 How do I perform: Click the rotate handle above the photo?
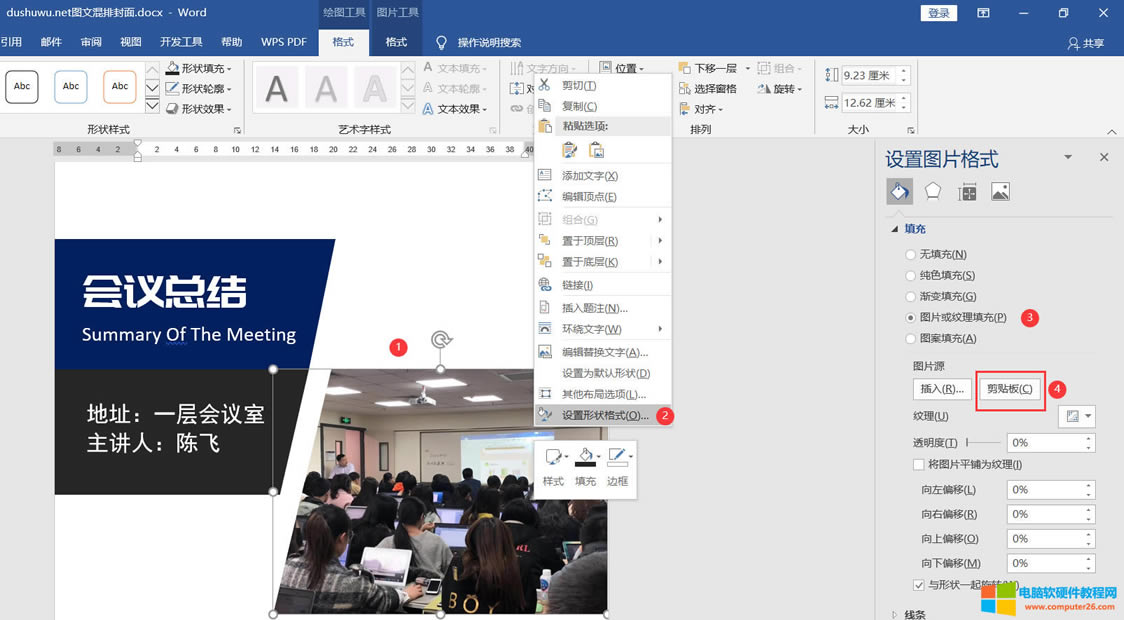point(441,339)
